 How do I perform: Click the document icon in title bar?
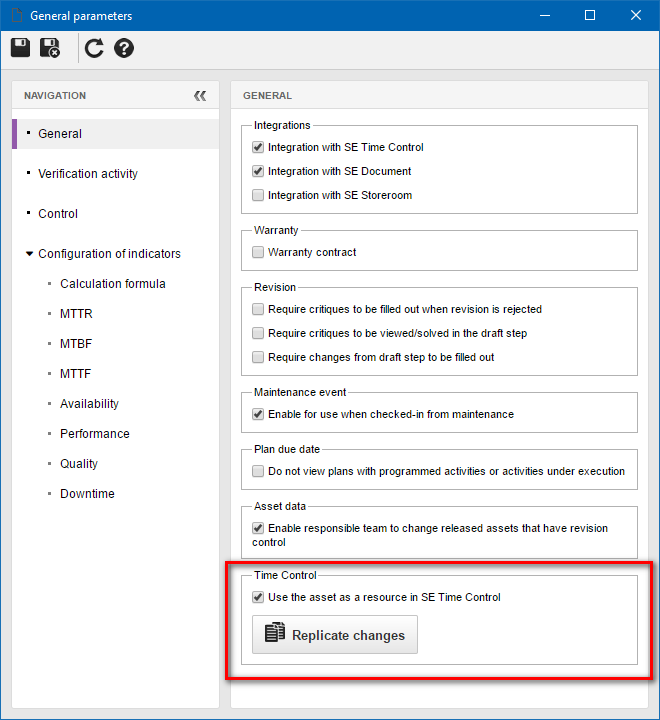[17, 15]
